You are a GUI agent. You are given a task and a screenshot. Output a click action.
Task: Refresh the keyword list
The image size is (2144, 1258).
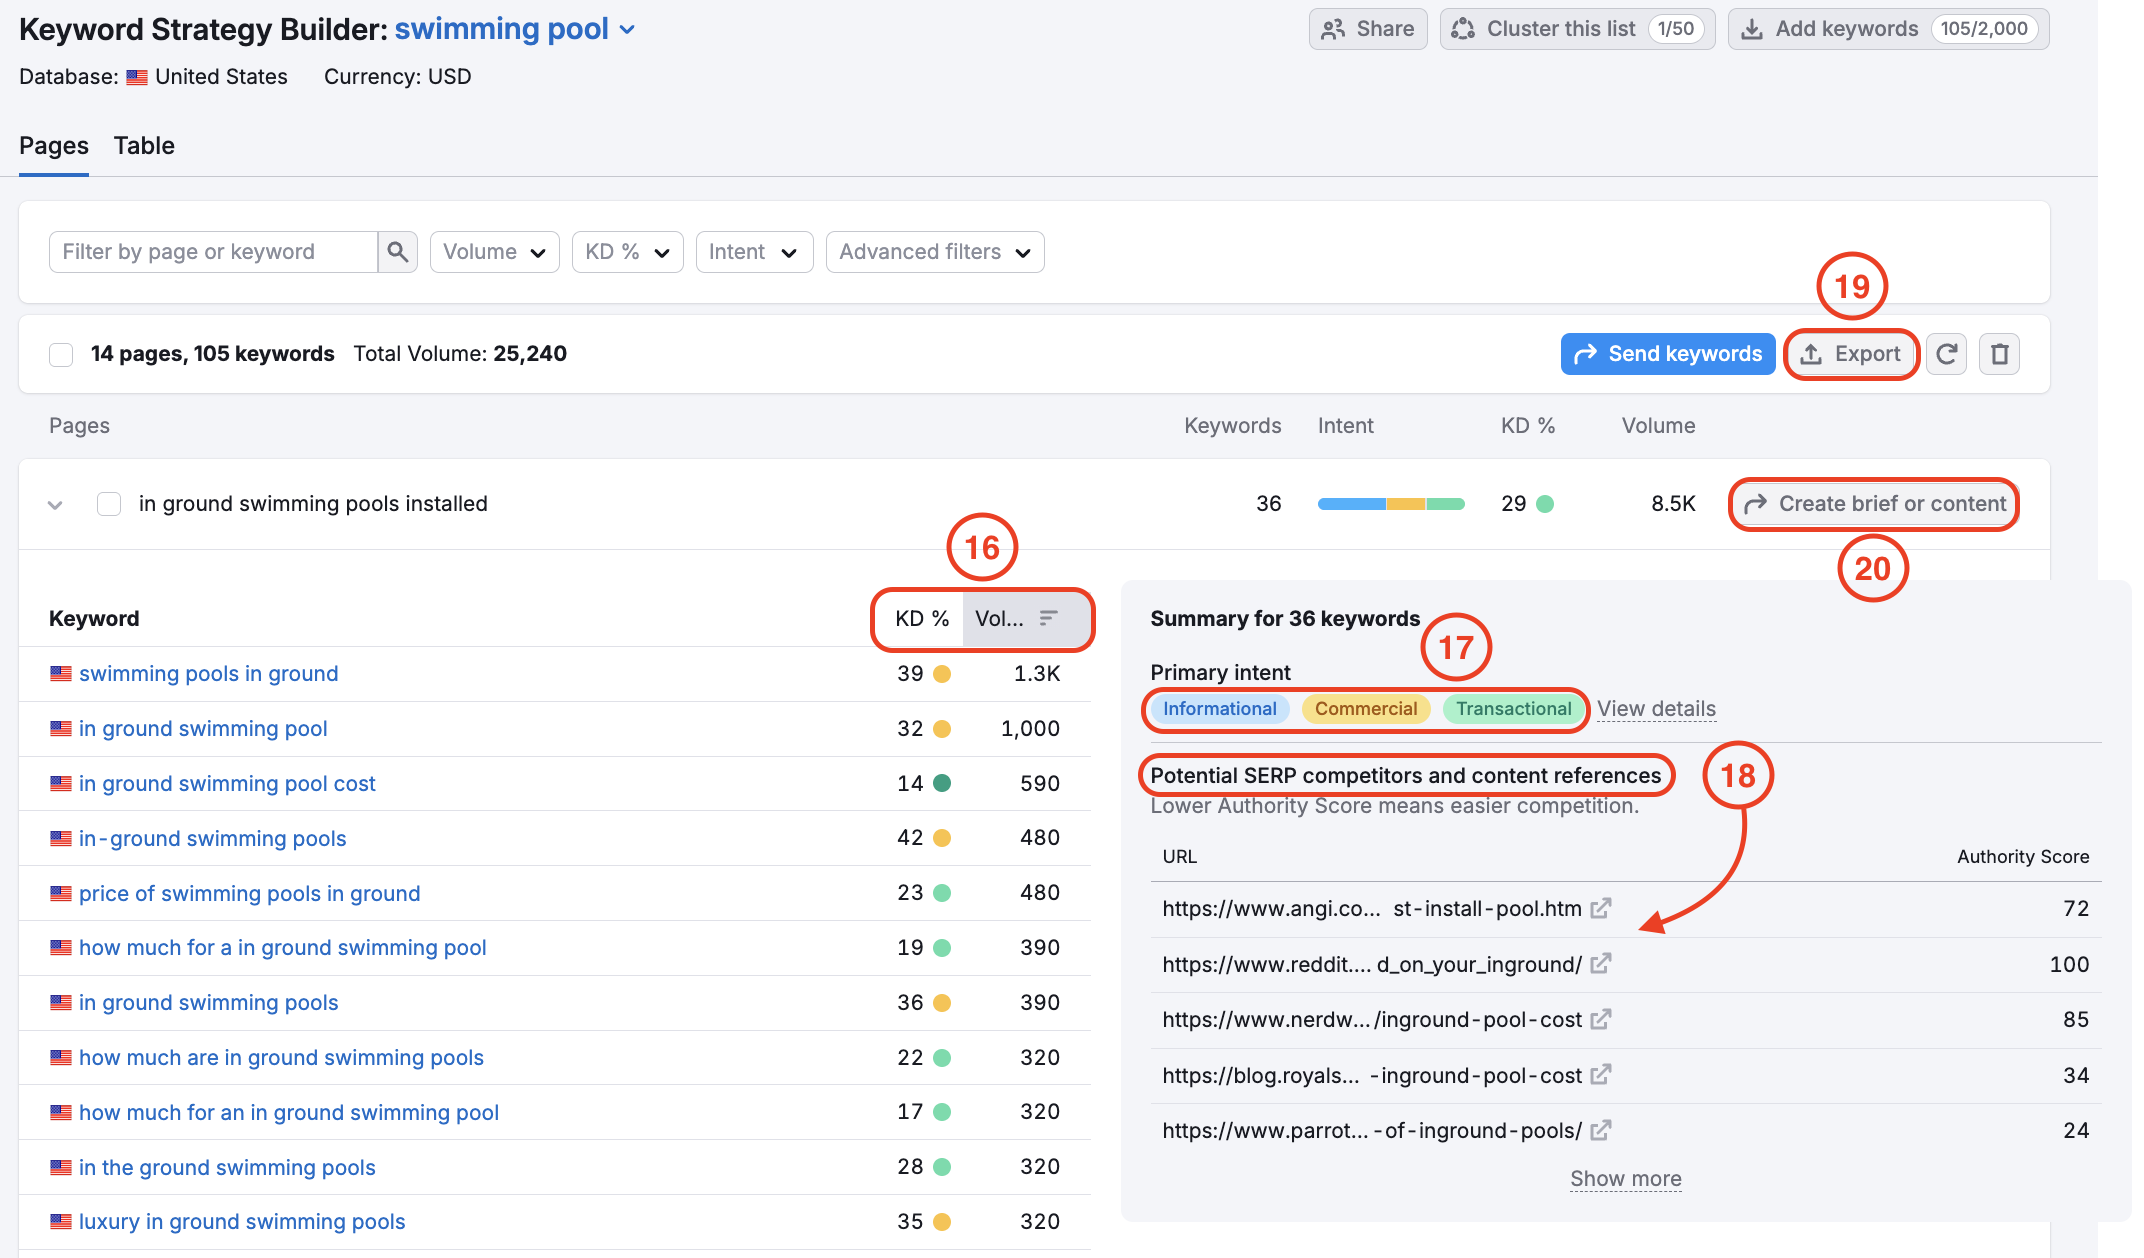point(1946,353)
